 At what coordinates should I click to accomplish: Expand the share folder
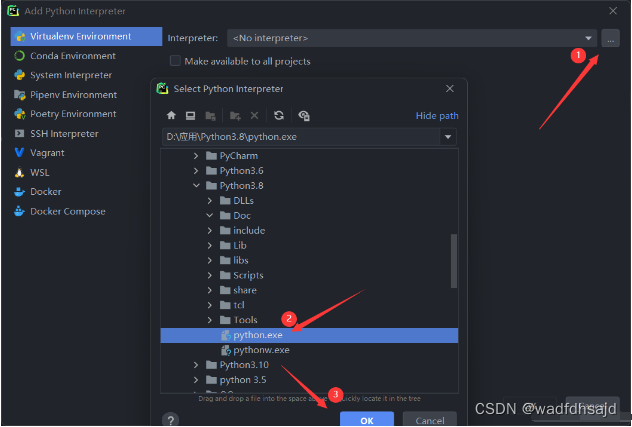210,290
